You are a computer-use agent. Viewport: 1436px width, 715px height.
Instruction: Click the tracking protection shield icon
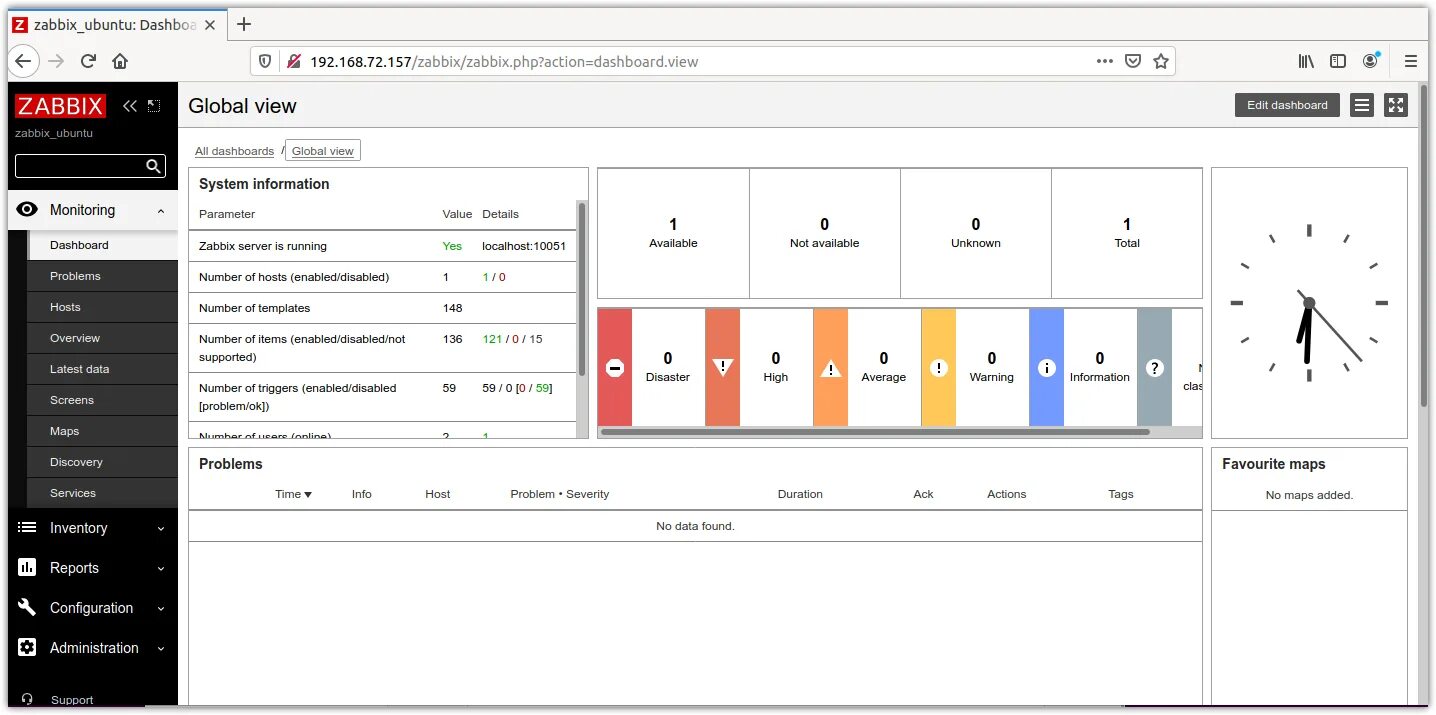click(x=265, y=61)
